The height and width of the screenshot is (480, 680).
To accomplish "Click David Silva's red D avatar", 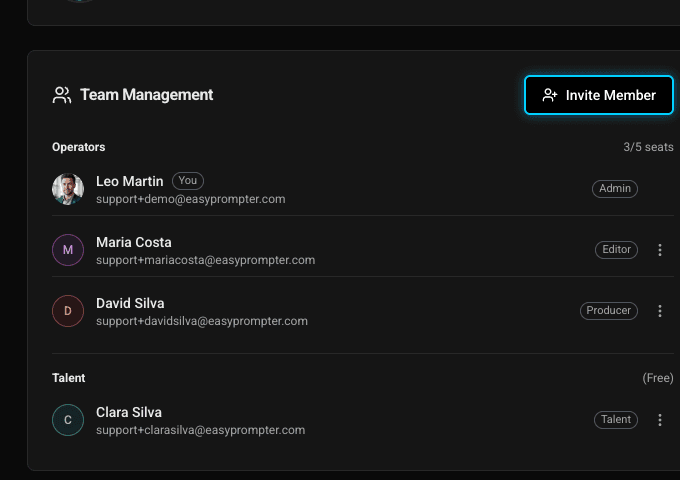I will click(68, 311).
